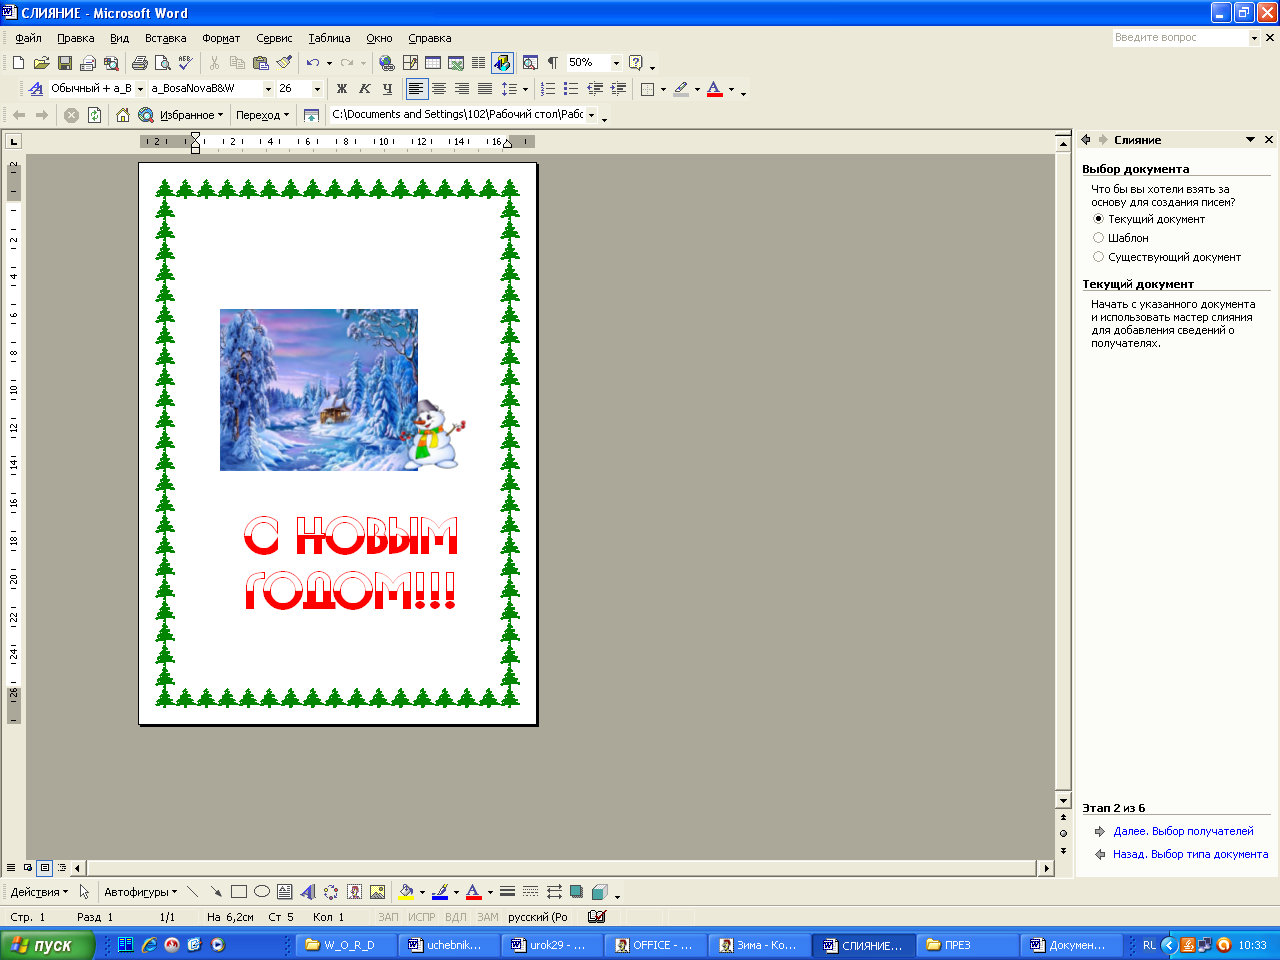The image size is (1280, 960).
Task: Click the web toolbar home icon
Action: pos(123,115)
